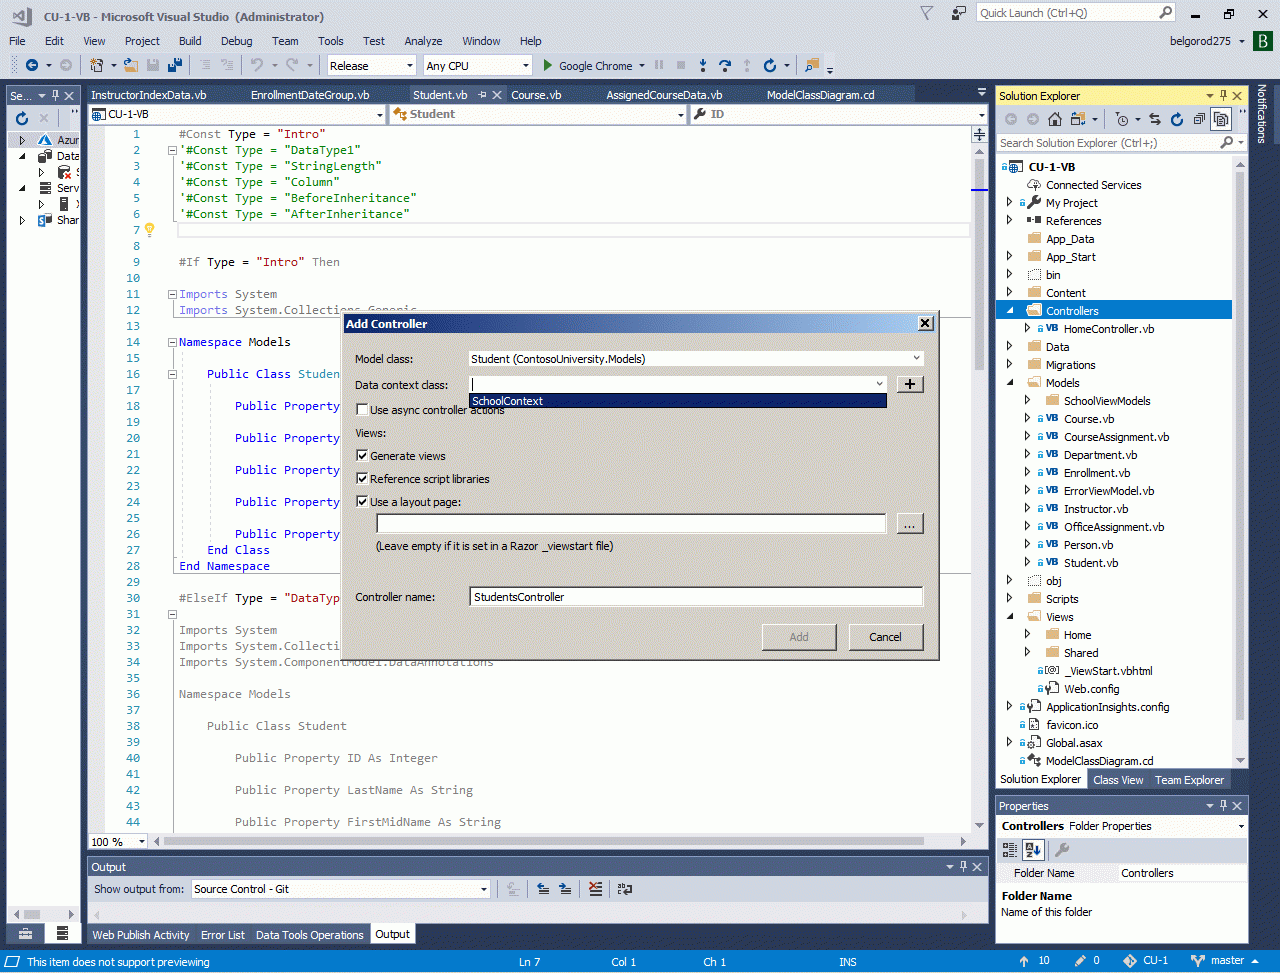Viewport: 1280px width, 973px height.
Task: Click the Cancel button in Add Controller
Action: pyautogui.click(x=886, y=637)
